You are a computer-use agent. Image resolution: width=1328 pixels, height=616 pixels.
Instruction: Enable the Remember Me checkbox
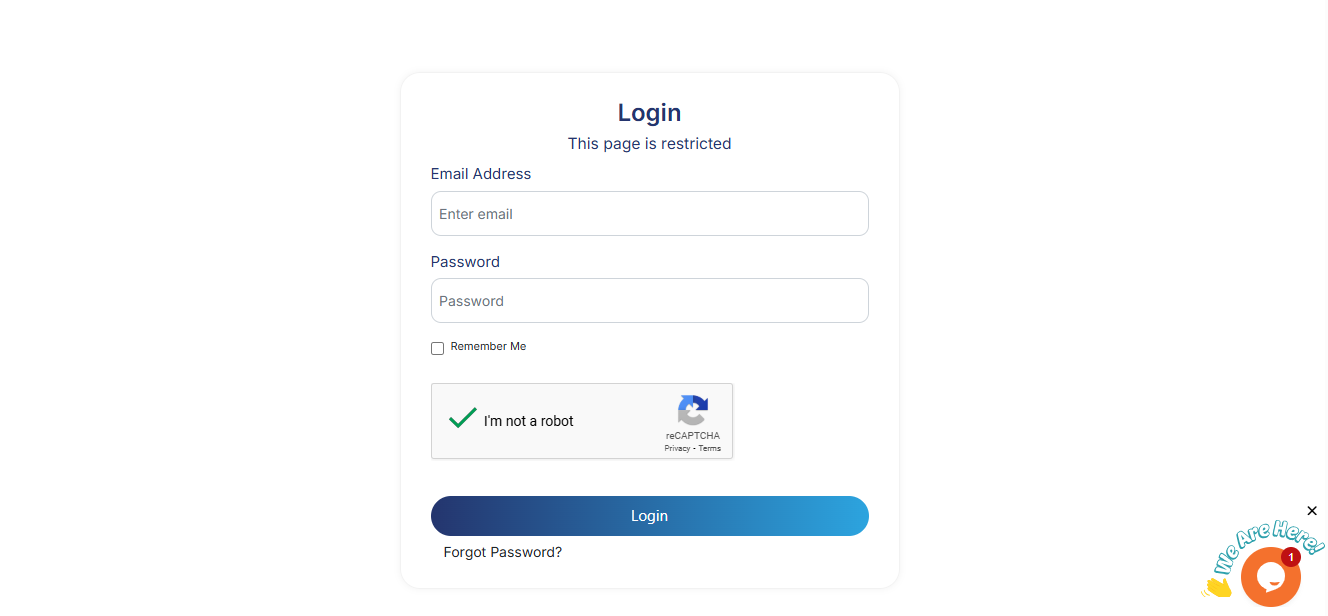point(438,348)
